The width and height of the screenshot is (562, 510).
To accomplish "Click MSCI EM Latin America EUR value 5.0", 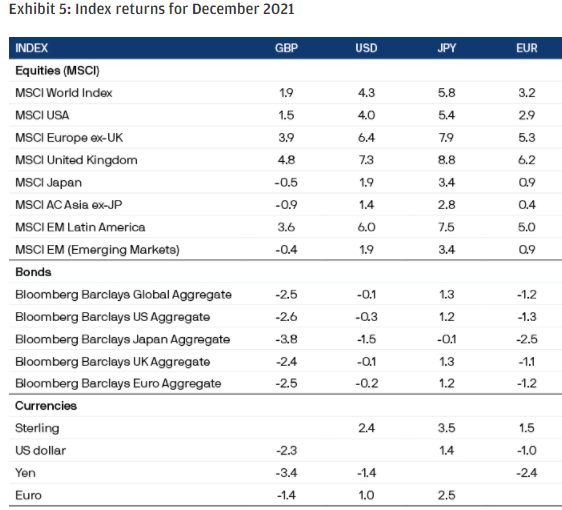I will tap(527, 227).
